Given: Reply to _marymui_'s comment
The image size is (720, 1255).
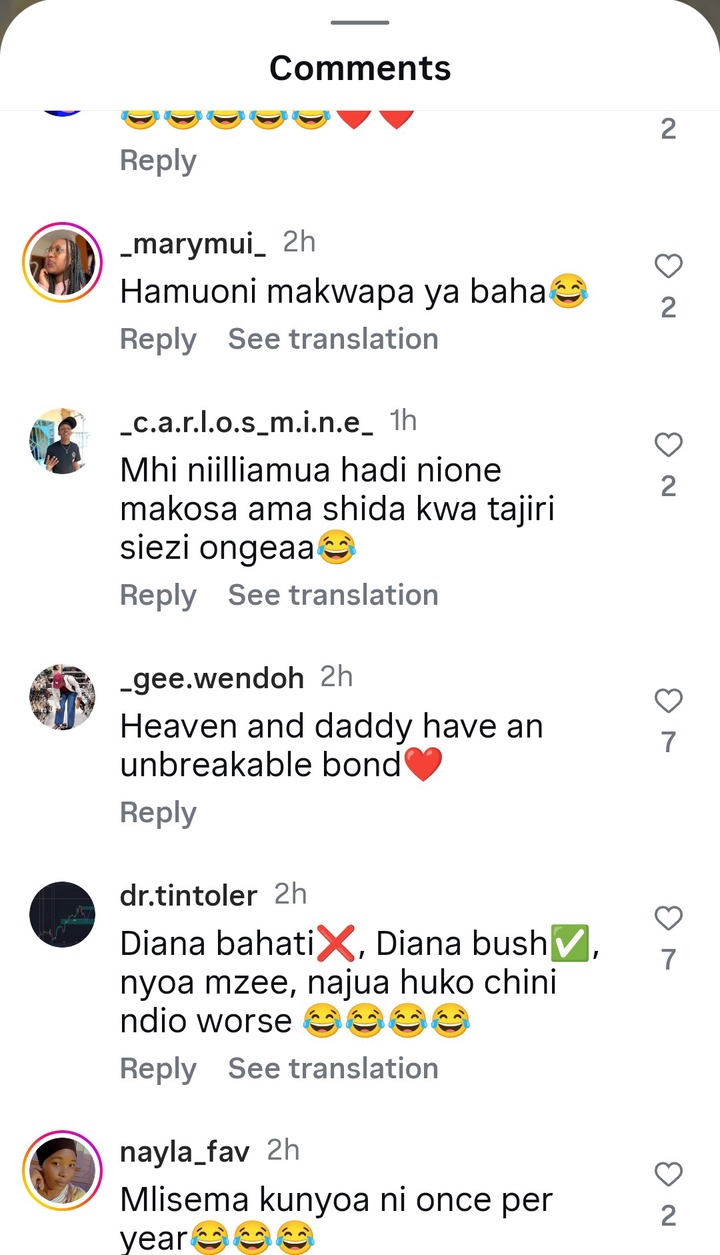Looking at the screenshot, I should point(158,339).
